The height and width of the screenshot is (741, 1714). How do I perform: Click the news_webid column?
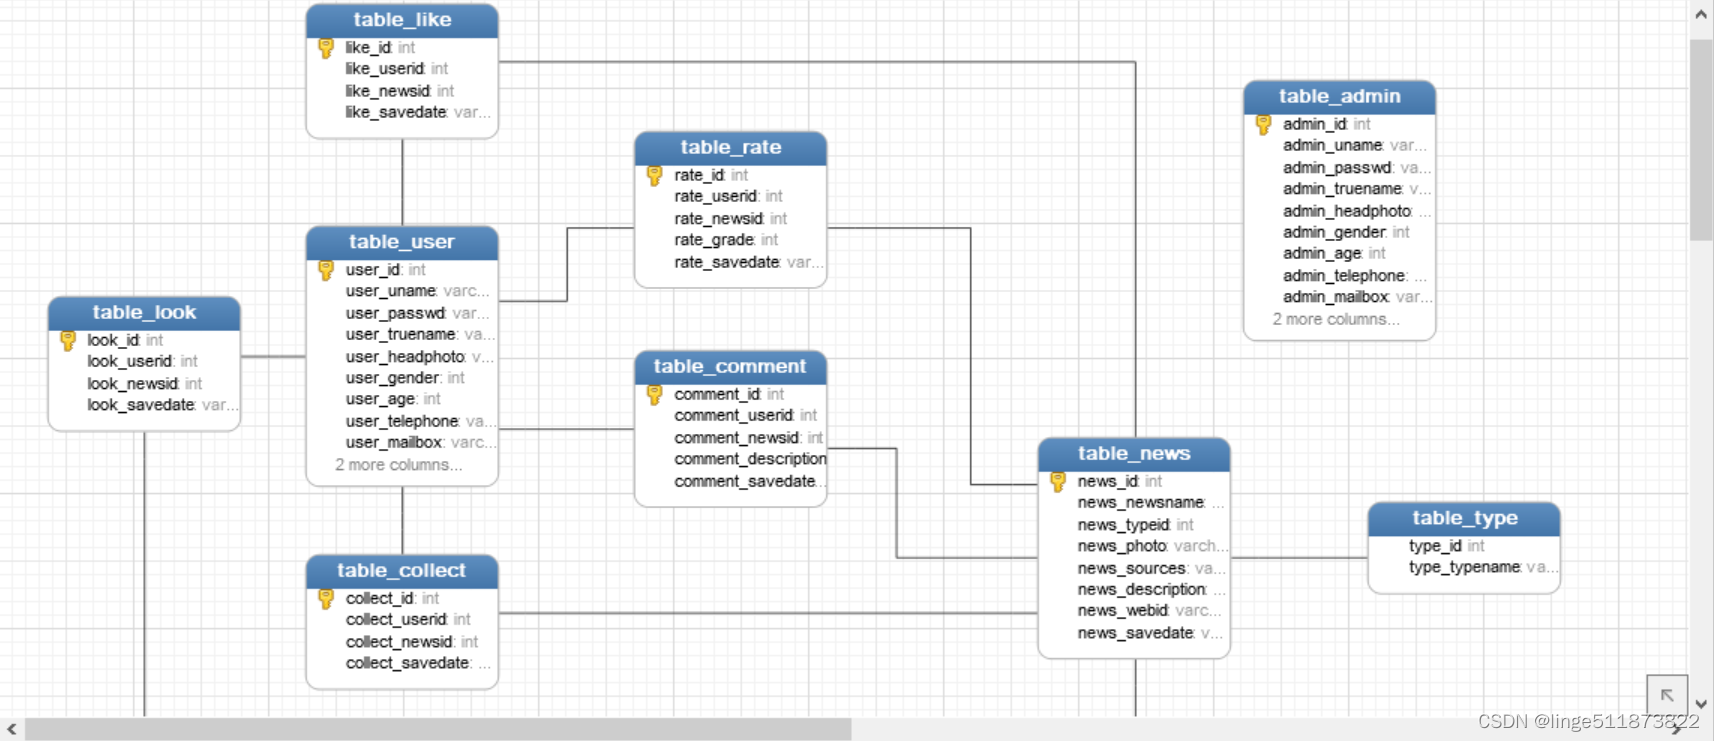pyautogui.click(x=1149, y=611)
